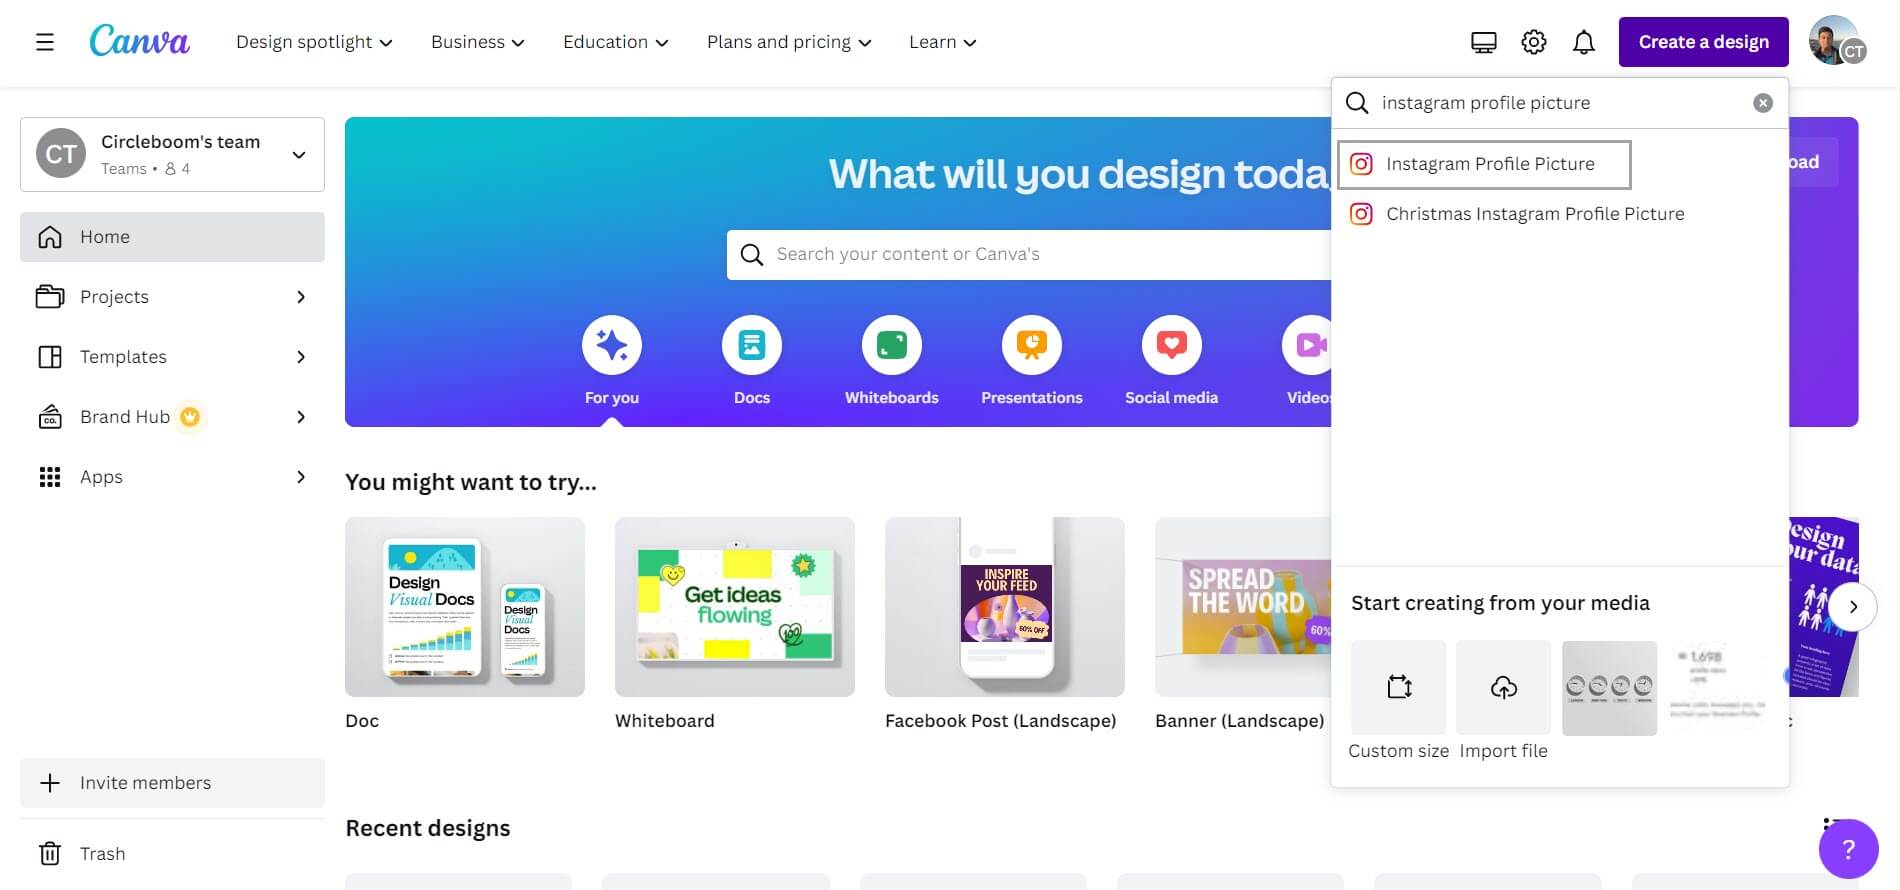Open Brand Hub in the sidebar
Image resolution: width=1900 pixels, height=890 pixels.
click(x=172, y=417)
